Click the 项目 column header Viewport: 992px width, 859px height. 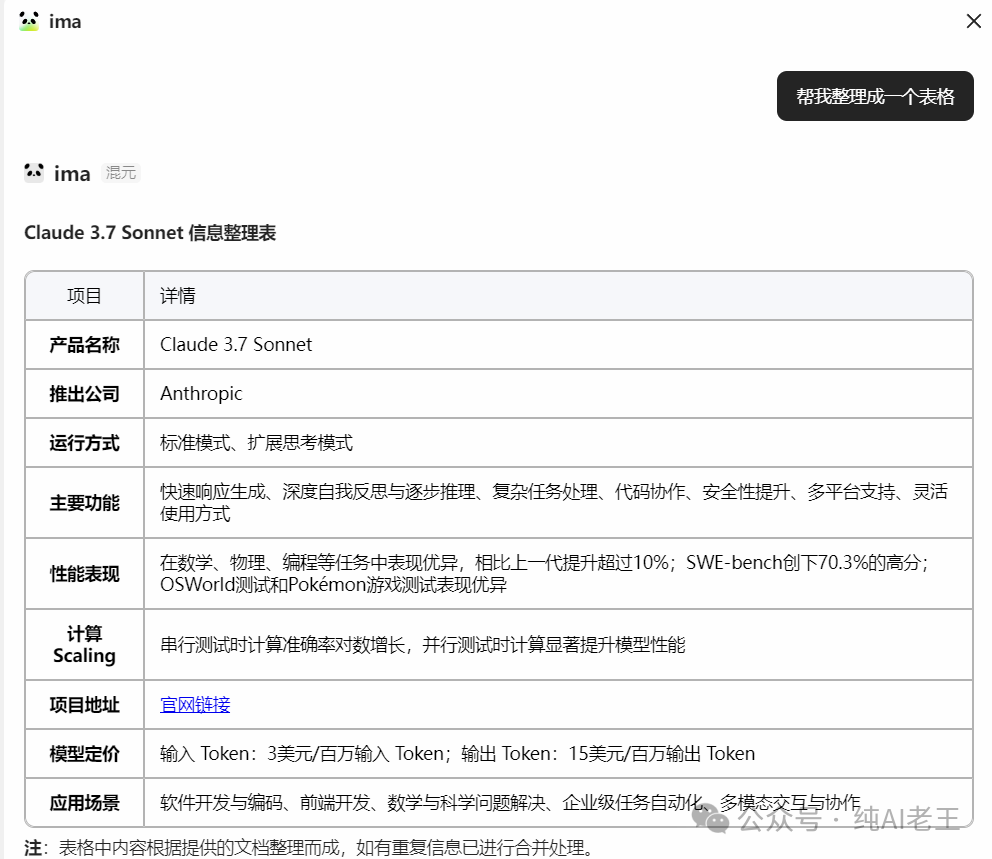pyautogui.click(x=85, y=295)
